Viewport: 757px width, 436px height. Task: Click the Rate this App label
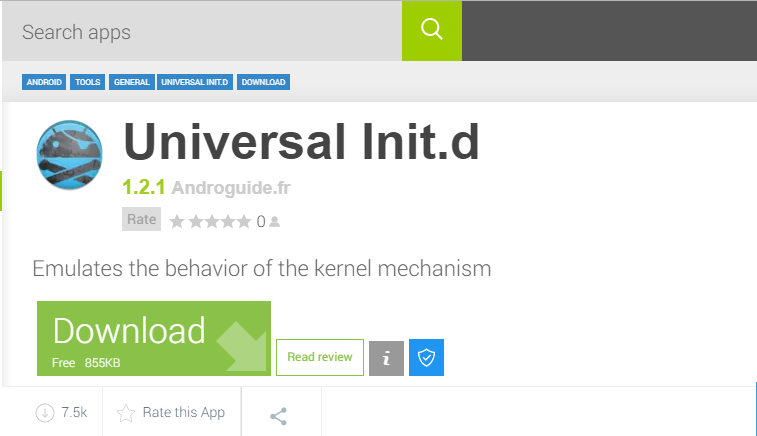[183, 412]
